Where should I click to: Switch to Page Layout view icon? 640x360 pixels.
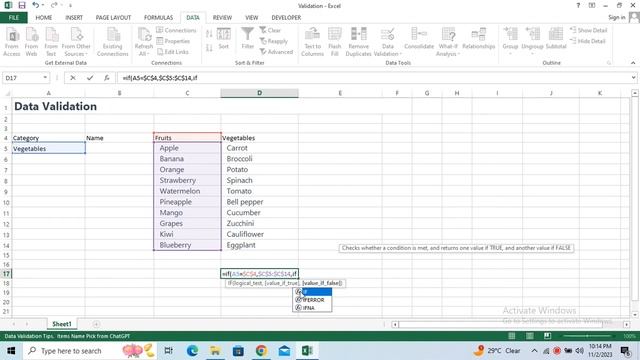coord(529,336)
